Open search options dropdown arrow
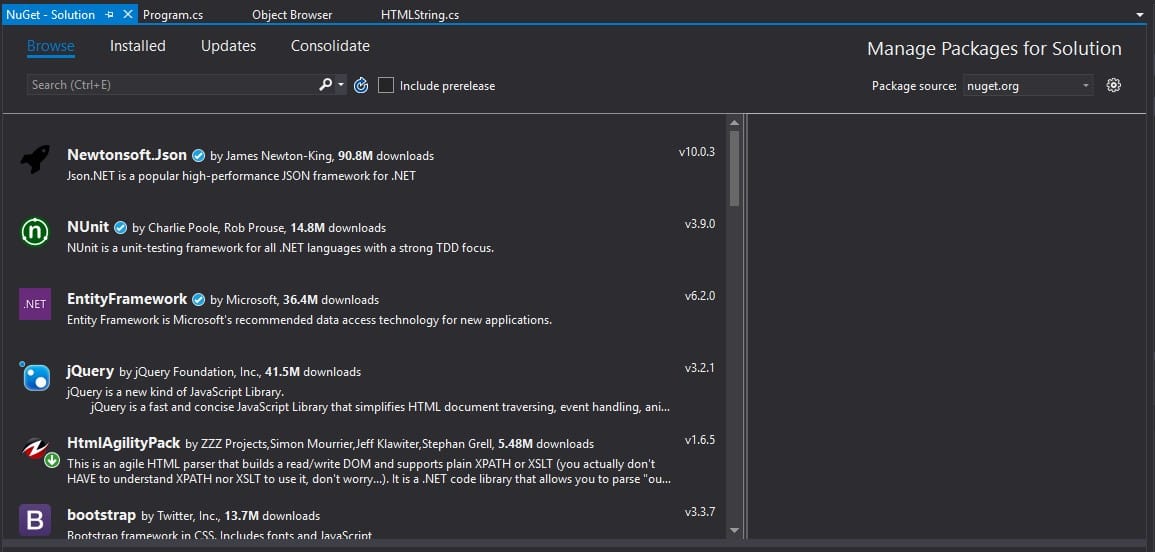The width and height of the screenshot is (1155, 552). pos(340,85)
